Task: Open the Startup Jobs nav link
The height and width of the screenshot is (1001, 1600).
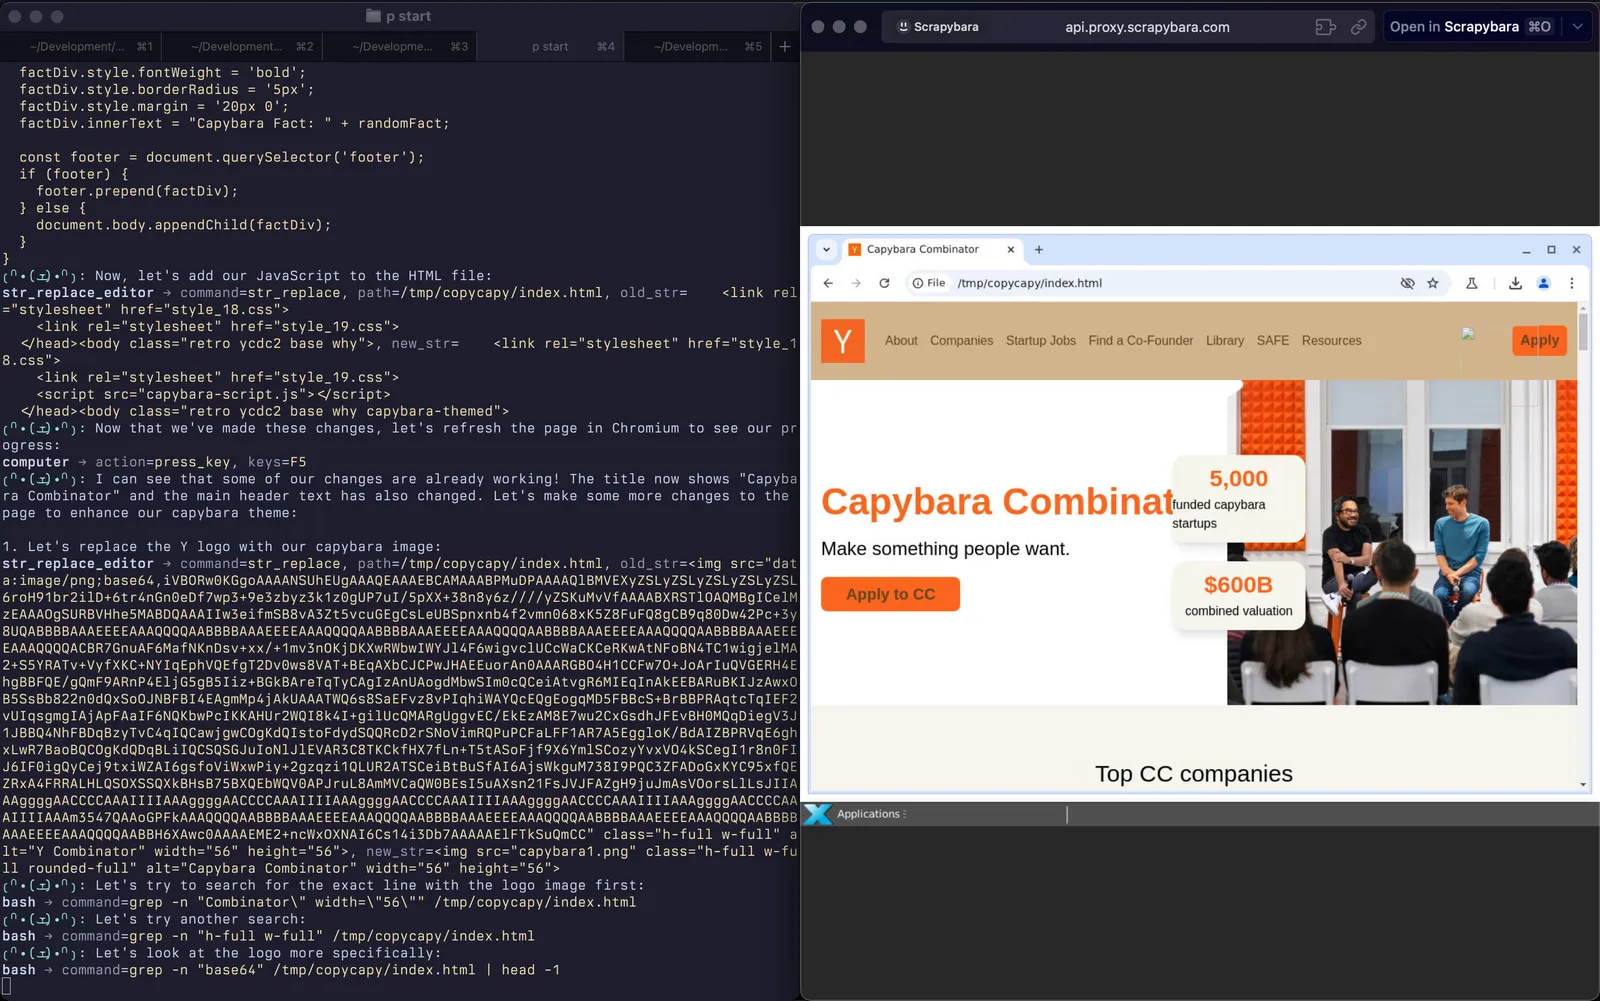Action: click(1040, 341)
